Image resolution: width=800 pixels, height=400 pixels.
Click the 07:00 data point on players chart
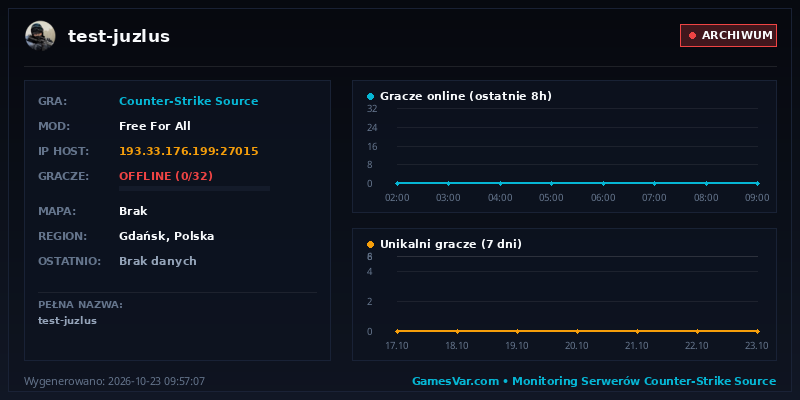(x=655, y=183)
